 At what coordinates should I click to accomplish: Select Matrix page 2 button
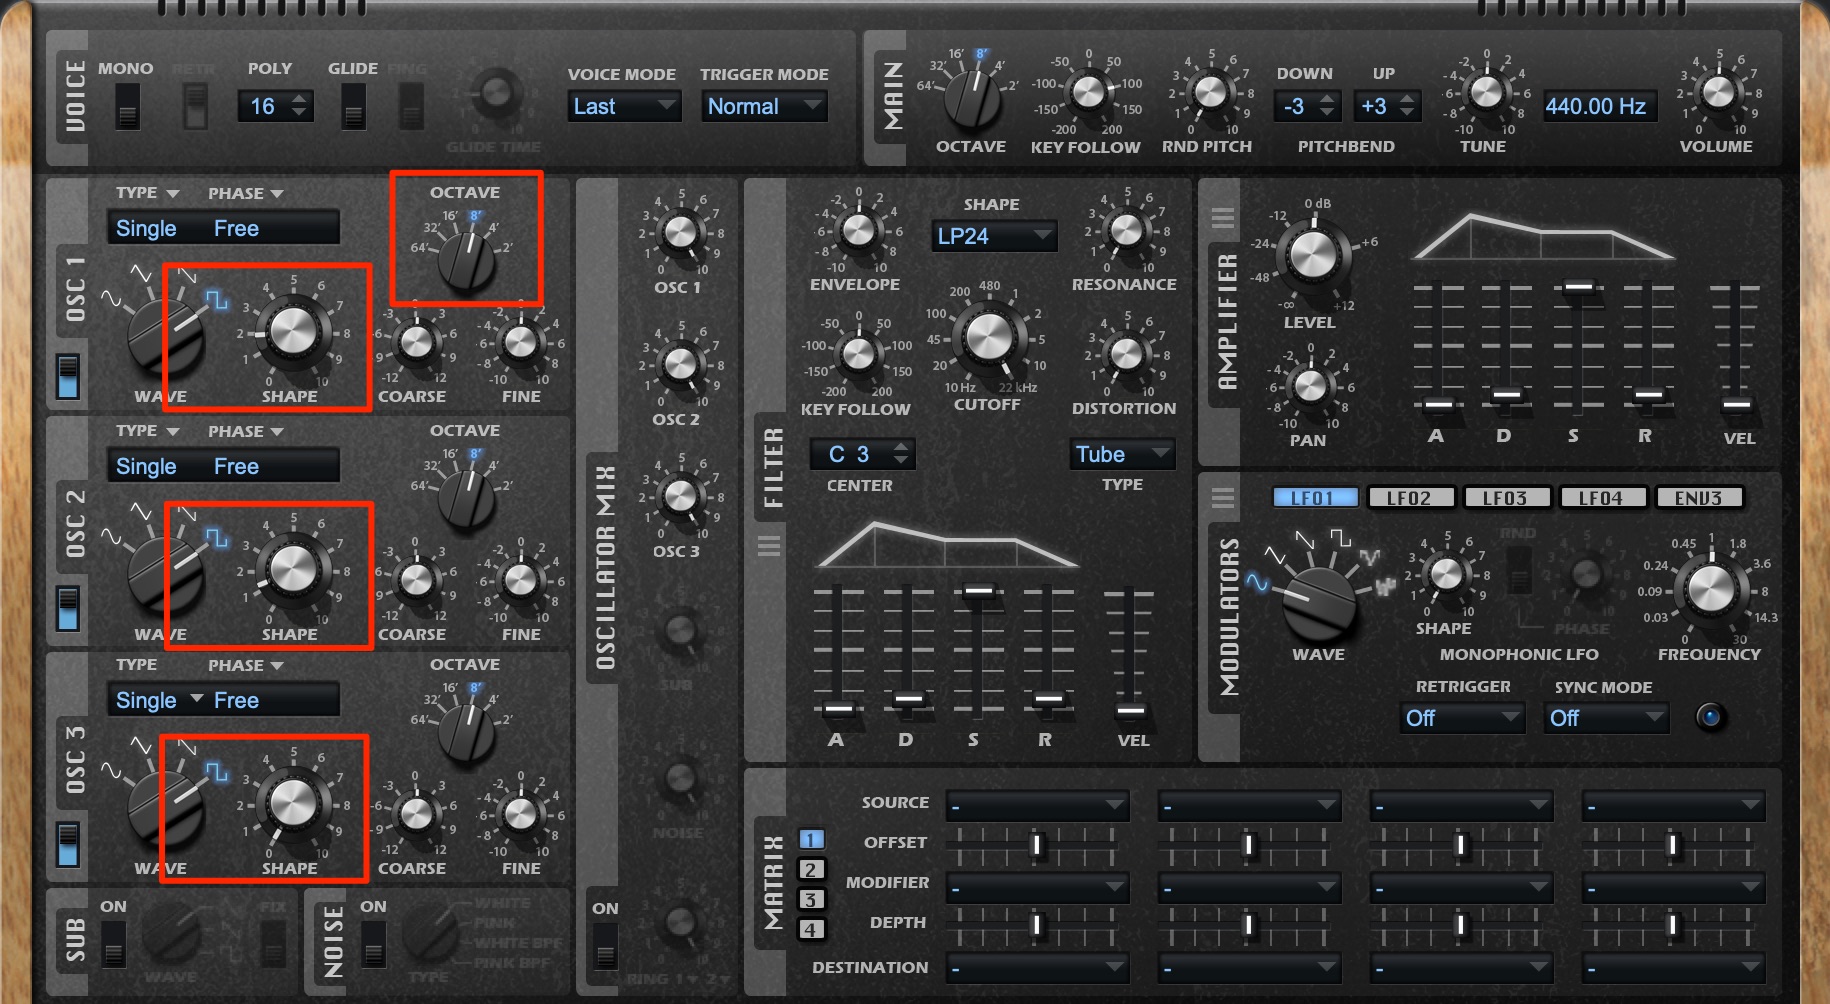pos(811,870)
